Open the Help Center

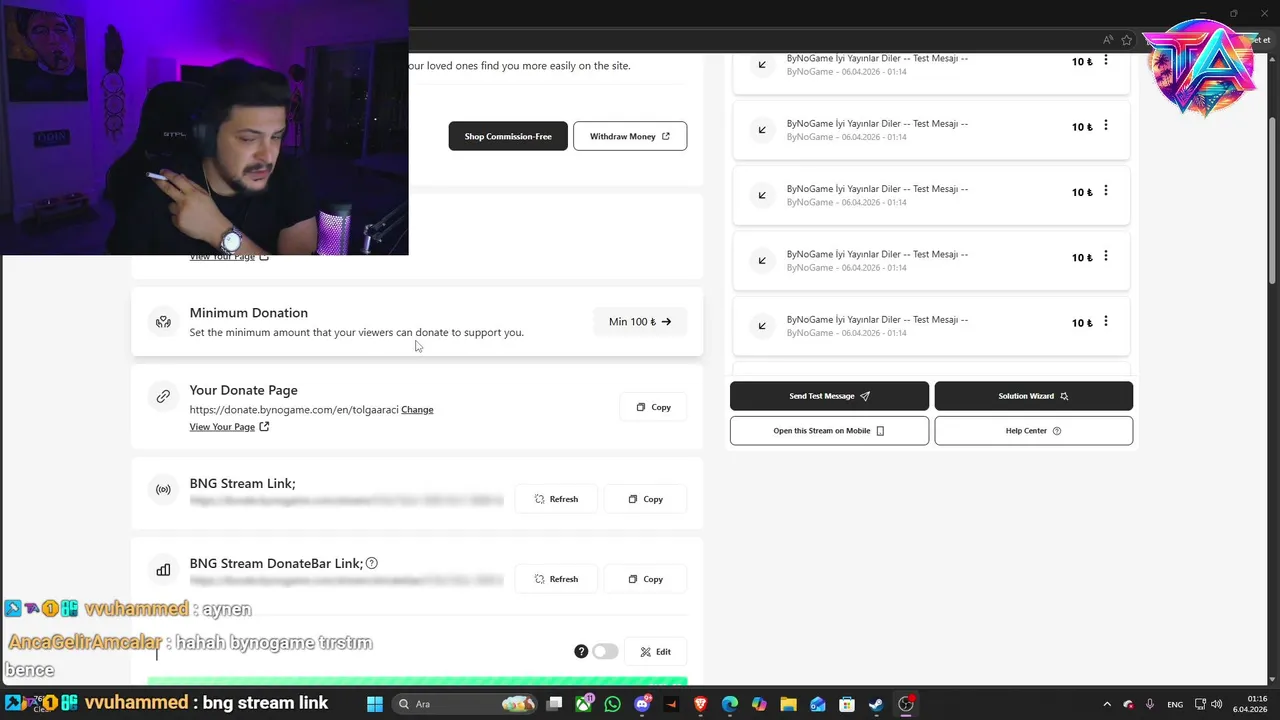point(1033,431)
